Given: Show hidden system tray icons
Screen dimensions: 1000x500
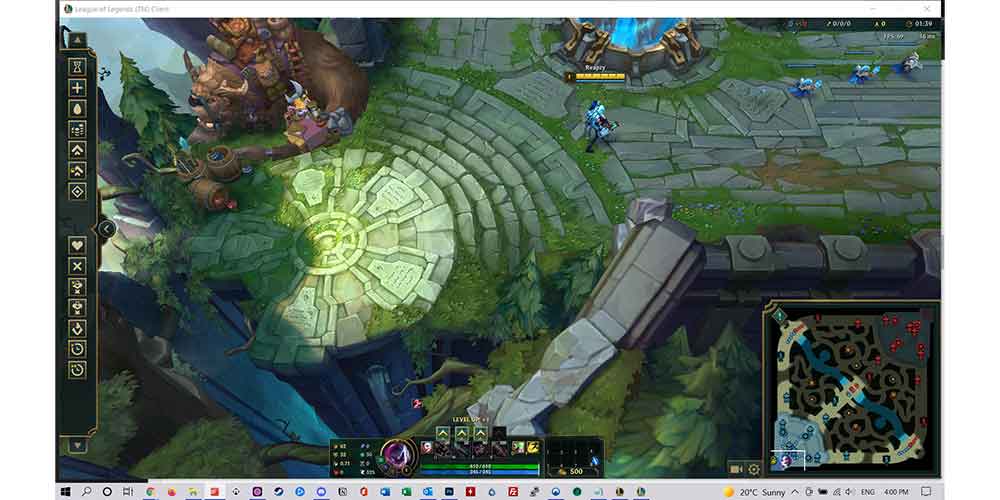Looking at the screenshot, I should (795, 492).
